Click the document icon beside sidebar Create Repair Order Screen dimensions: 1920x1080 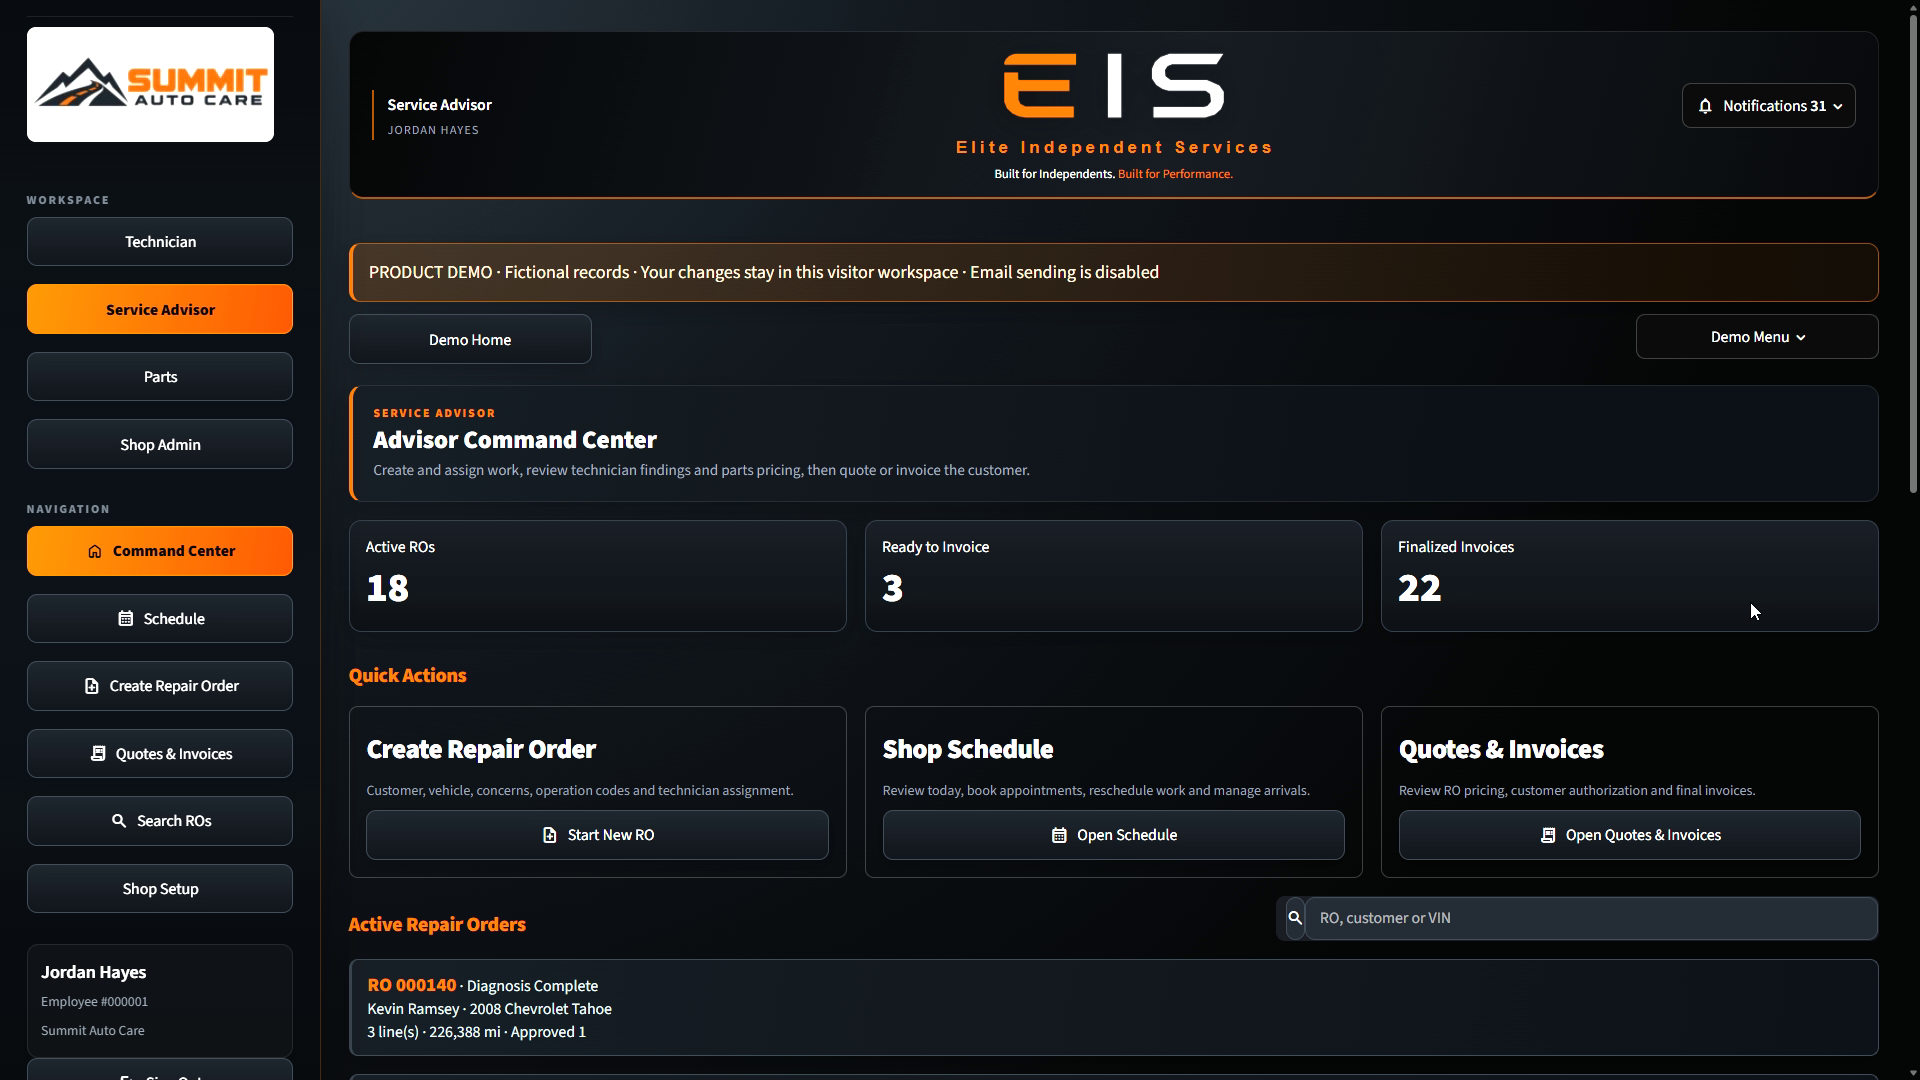92,686
